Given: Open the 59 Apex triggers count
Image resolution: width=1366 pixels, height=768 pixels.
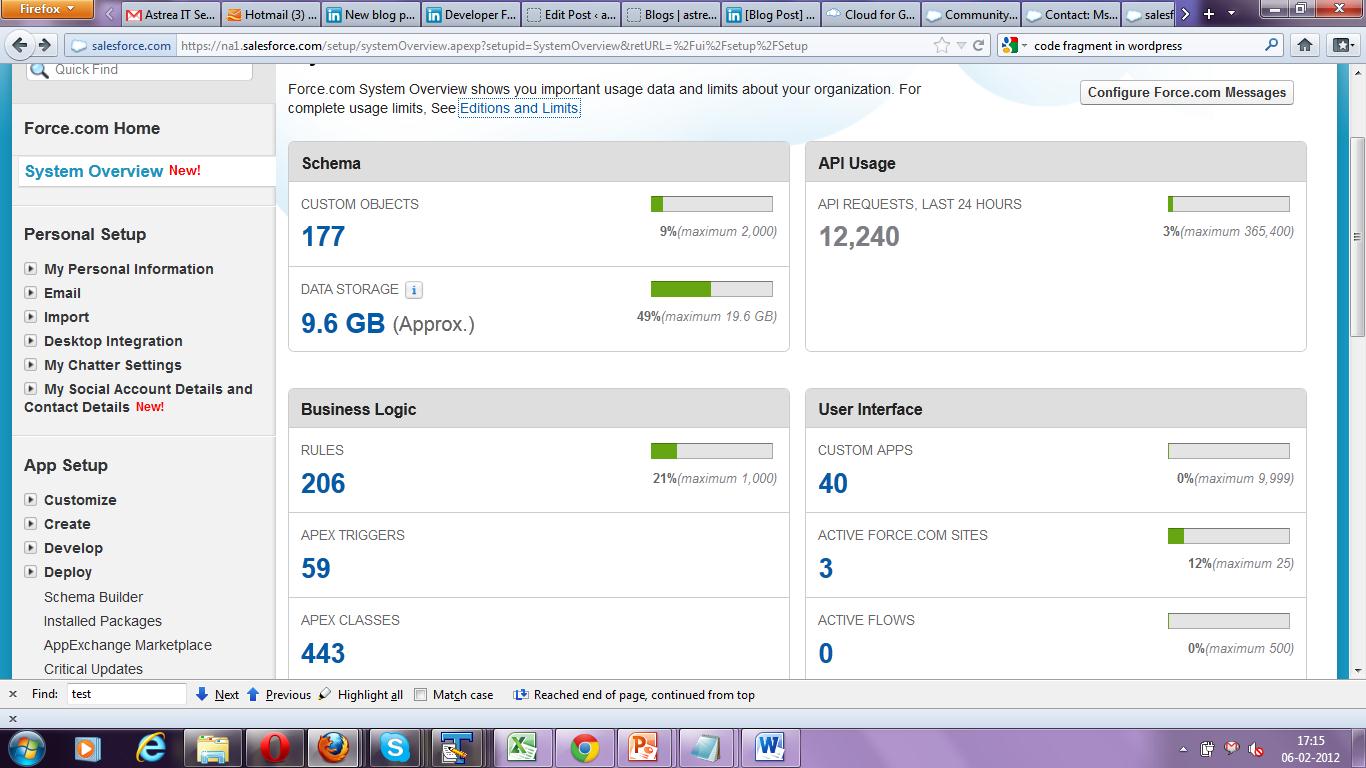Looking at the screenshot, I should click(316, 569).
